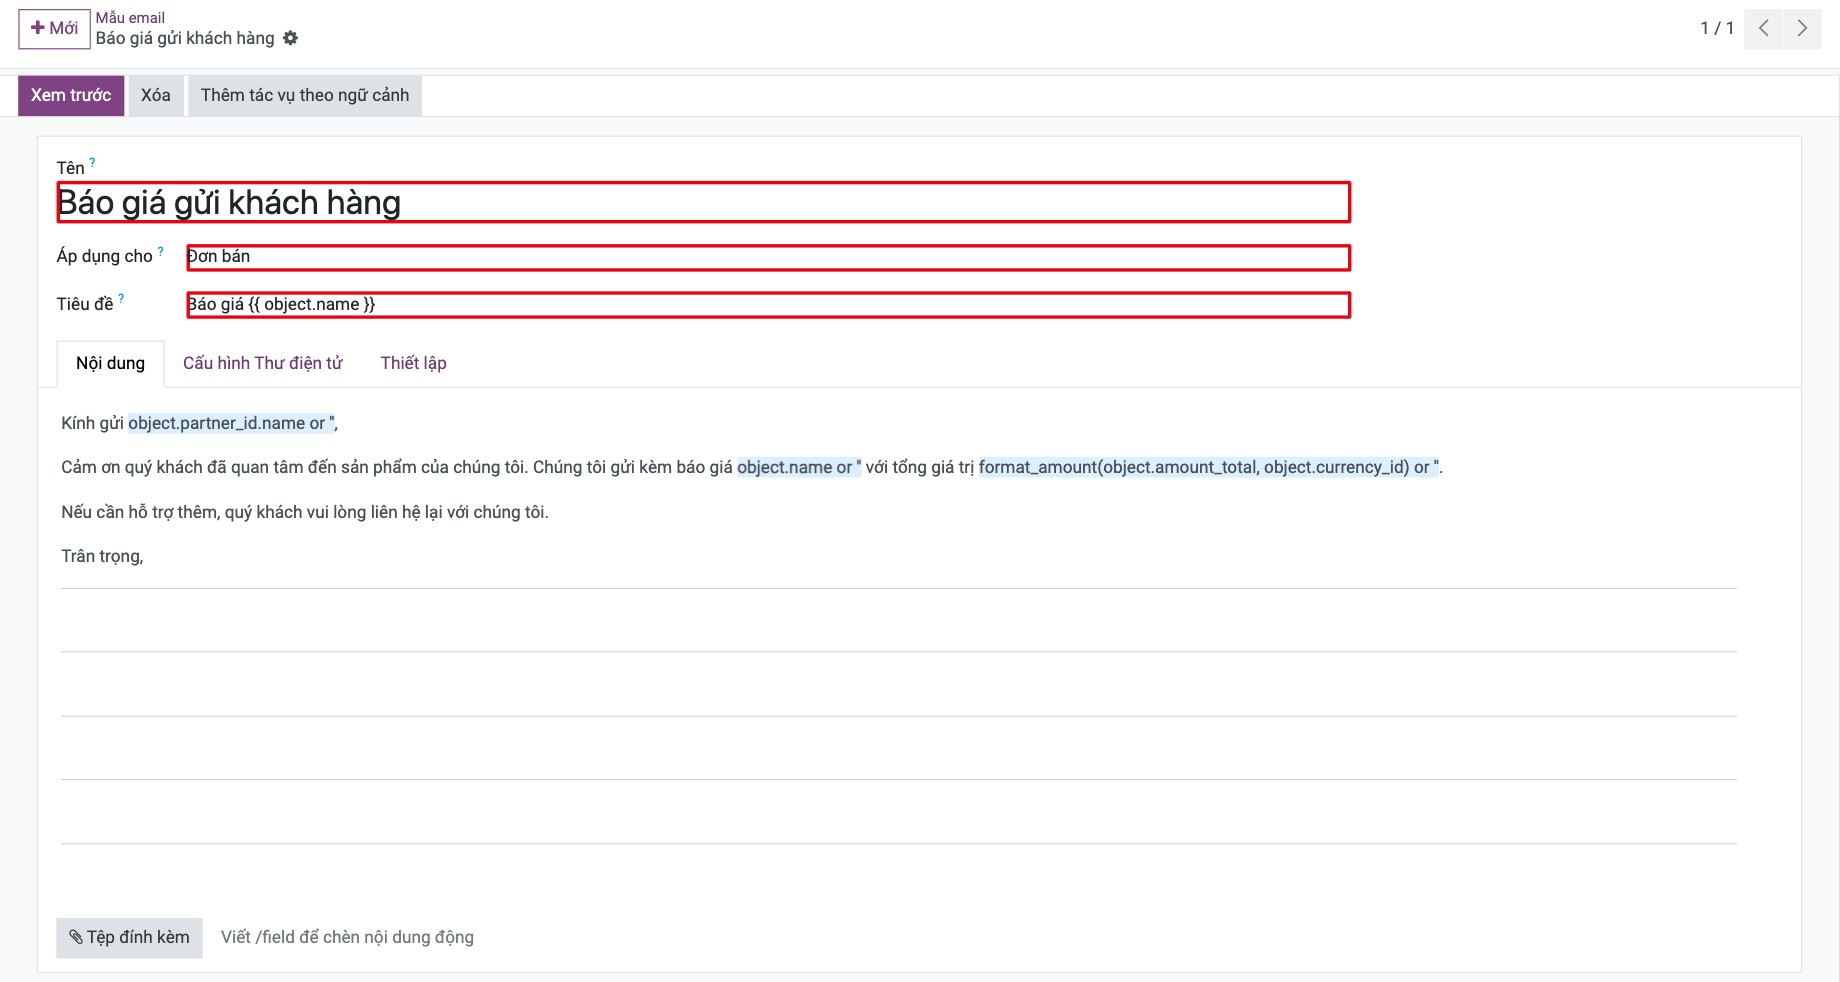Click the 1 / 1 pager counter
Image resolution: width=1840 pixels, height=982 pixels.
(1717, 28)
